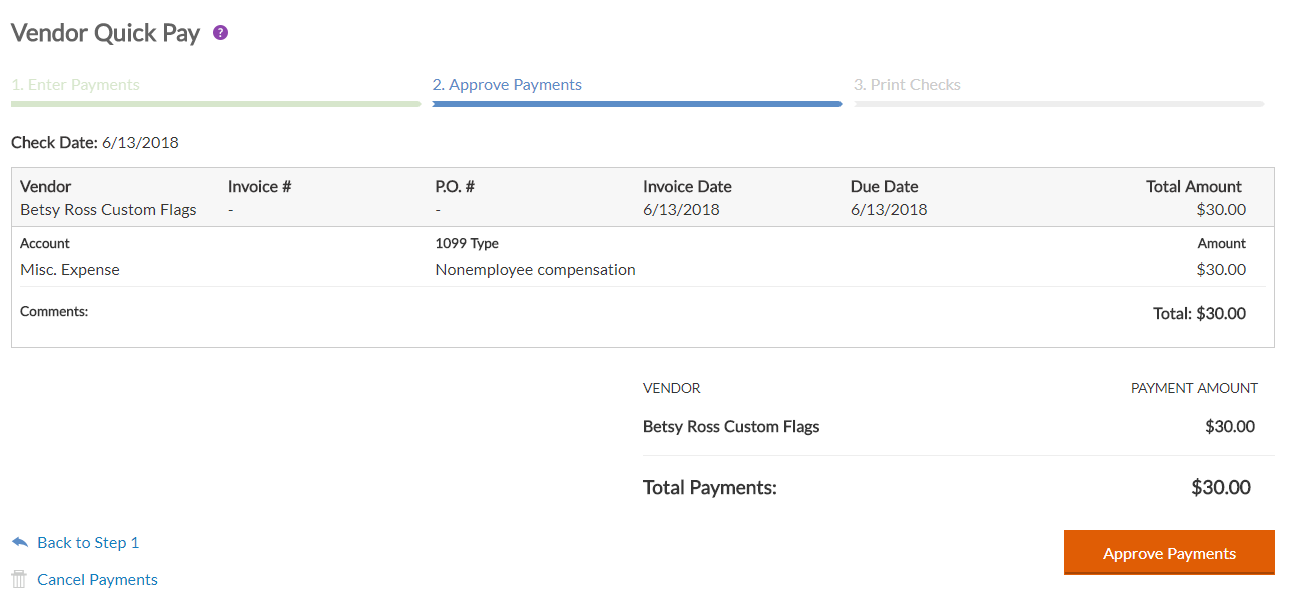Click the Cancel Payments link
Screen dimensions: 1295x614
point(97,580)
